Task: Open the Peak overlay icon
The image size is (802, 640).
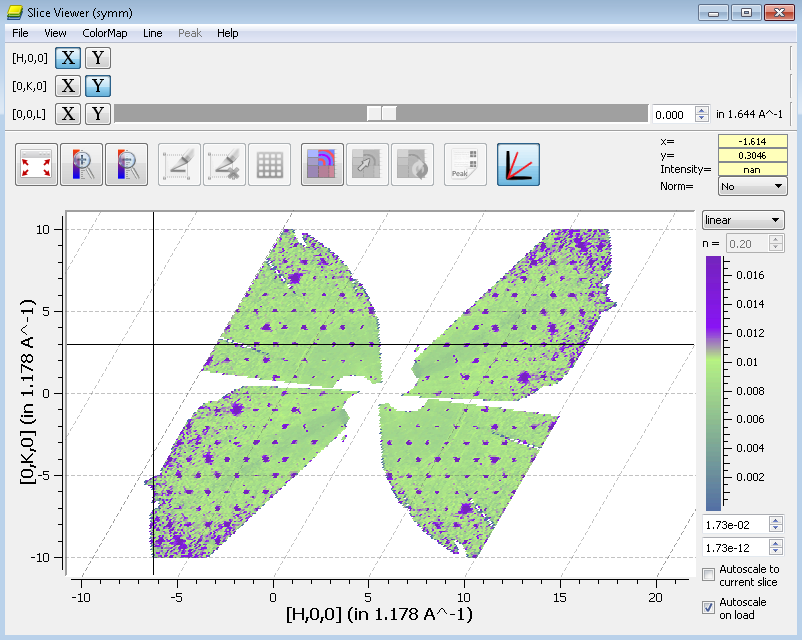Action: [x=465, y=165]
